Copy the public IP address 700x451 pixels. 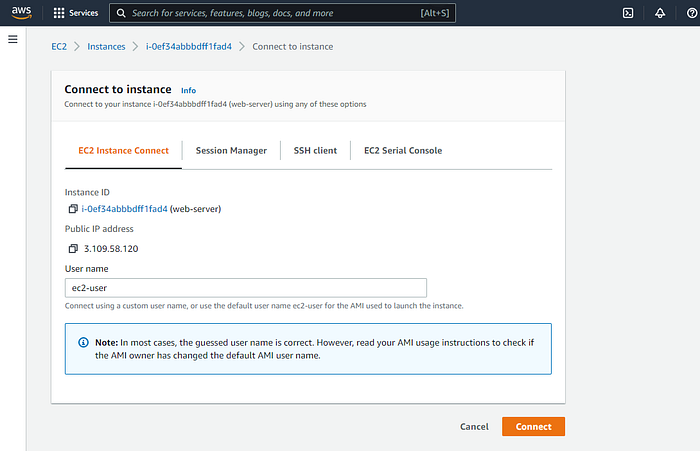tap(73, 248)
